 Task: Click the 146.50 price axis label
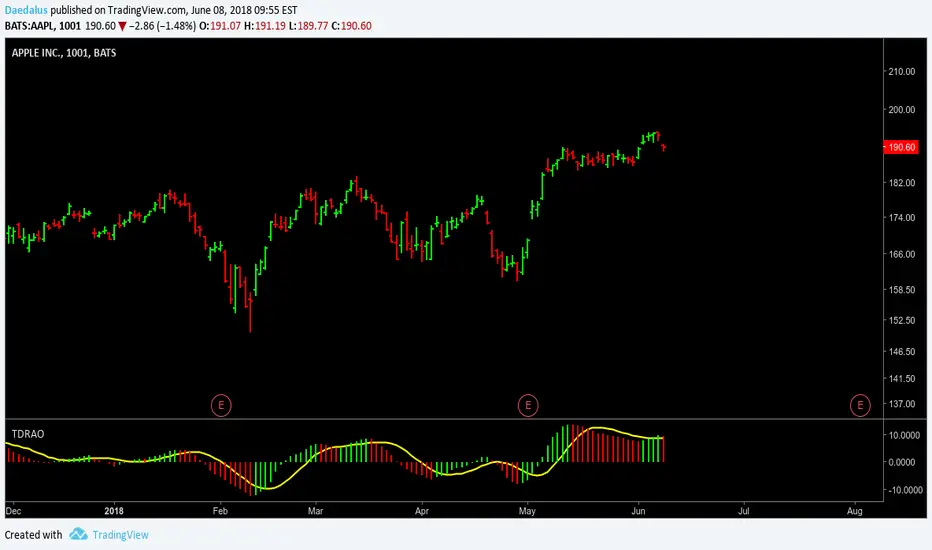click(902, 351)
